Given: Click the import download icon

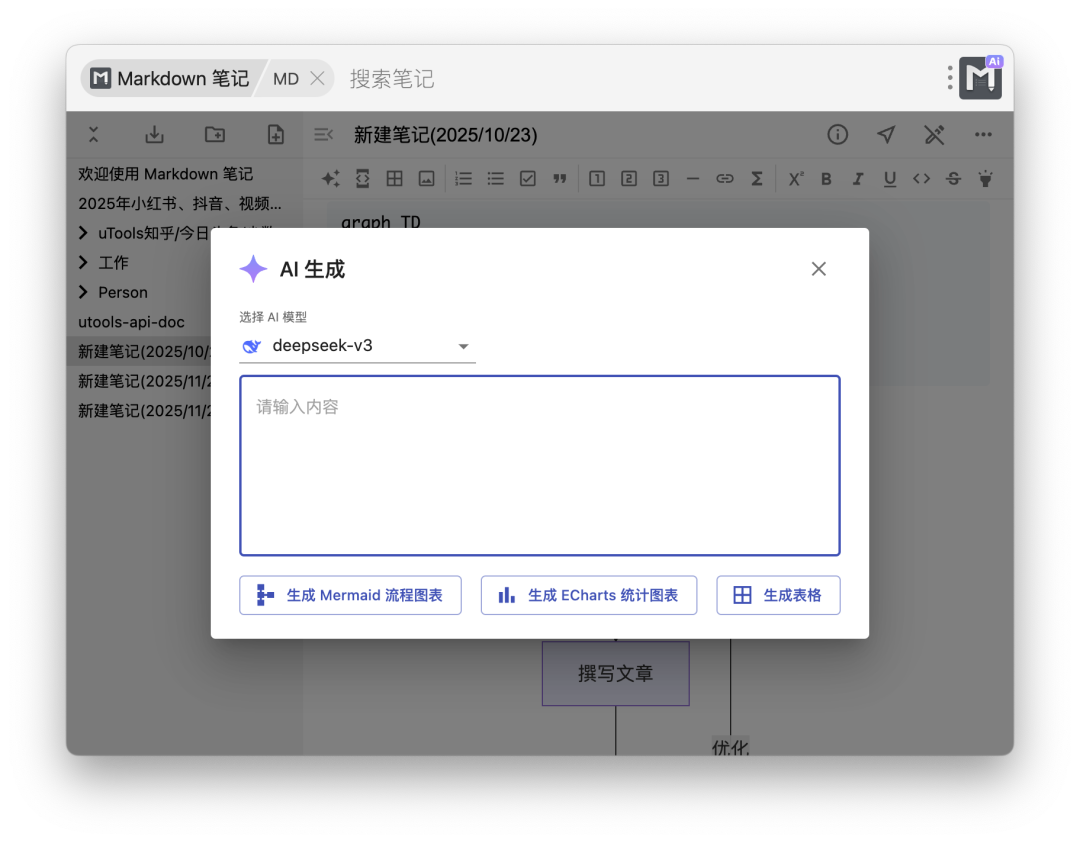Looking at the screenshot, I should (x=154, y=134).
